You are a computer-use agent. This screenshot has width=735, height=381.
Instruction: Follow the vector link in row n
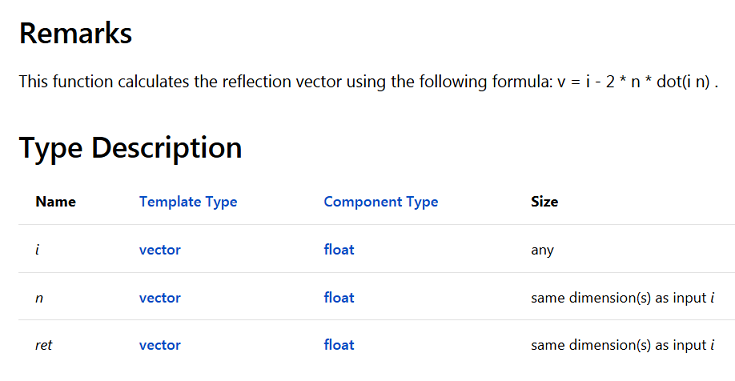pyautogui.click(x=160, y=298)
